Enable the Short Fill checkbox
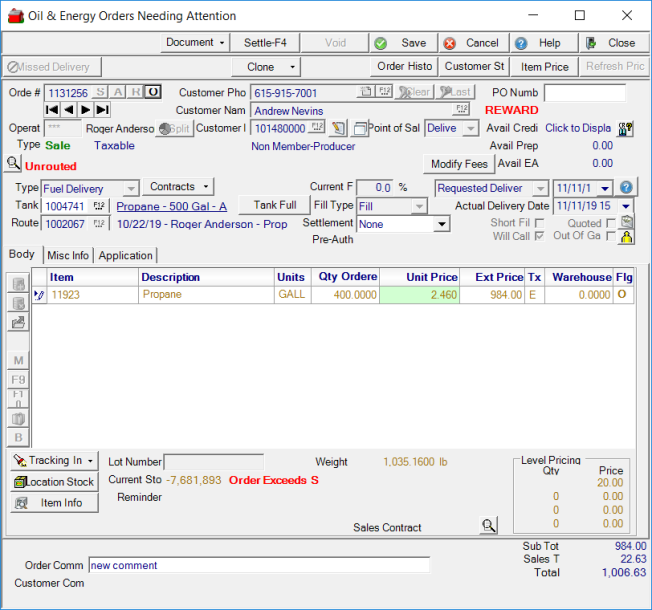 point(540,223)
